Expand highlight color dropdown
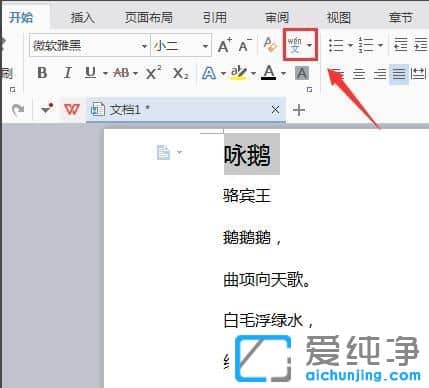Screen dimensions: 429x388 point(253,73)
